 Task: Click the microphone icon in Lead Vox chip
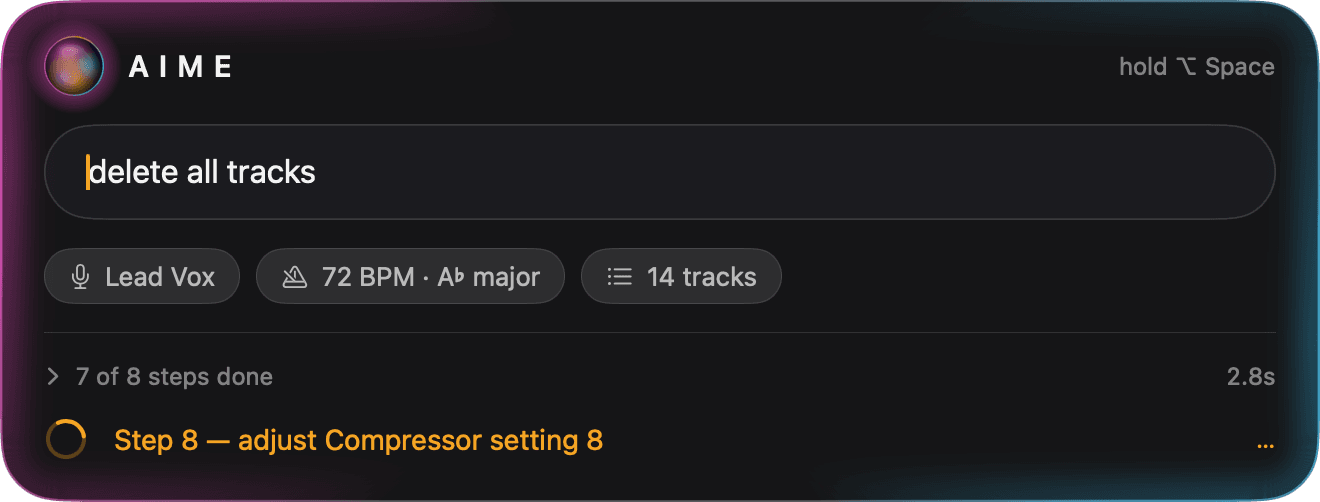point(80,277)
